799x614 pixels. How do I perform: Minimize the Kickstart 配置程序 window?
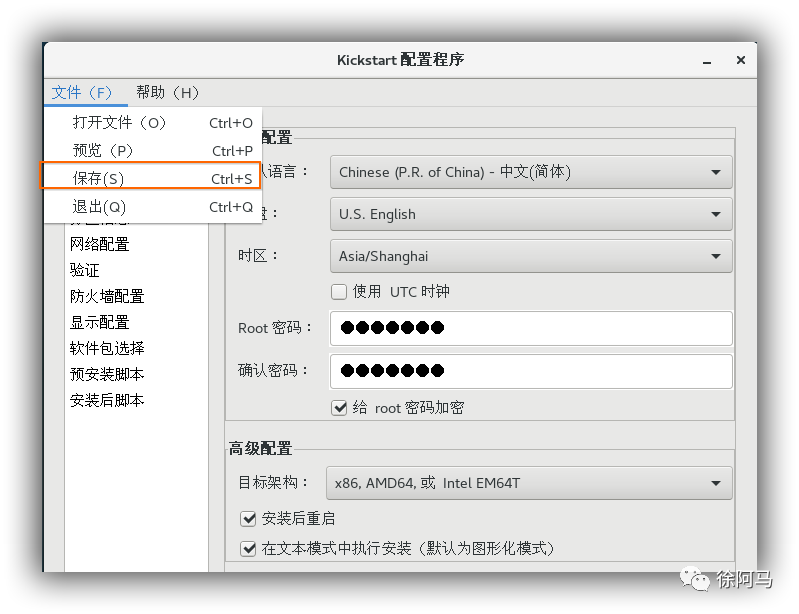click(707, 61)
